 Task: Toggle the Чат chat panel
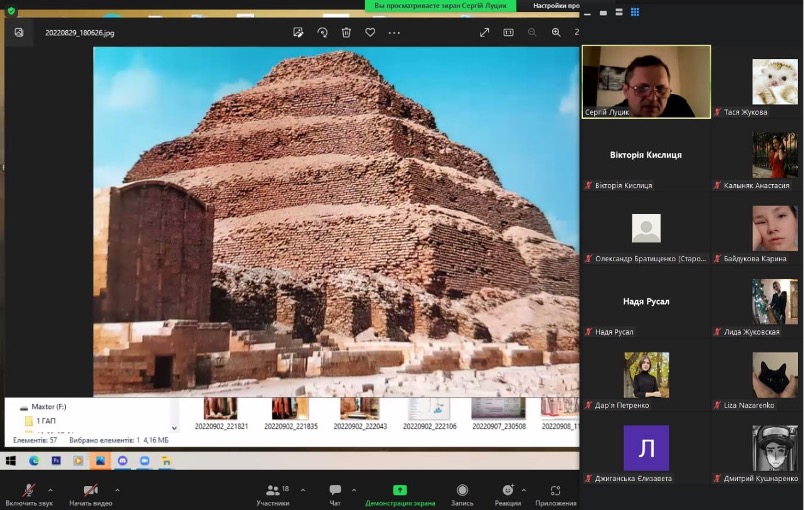pos(335,495)
